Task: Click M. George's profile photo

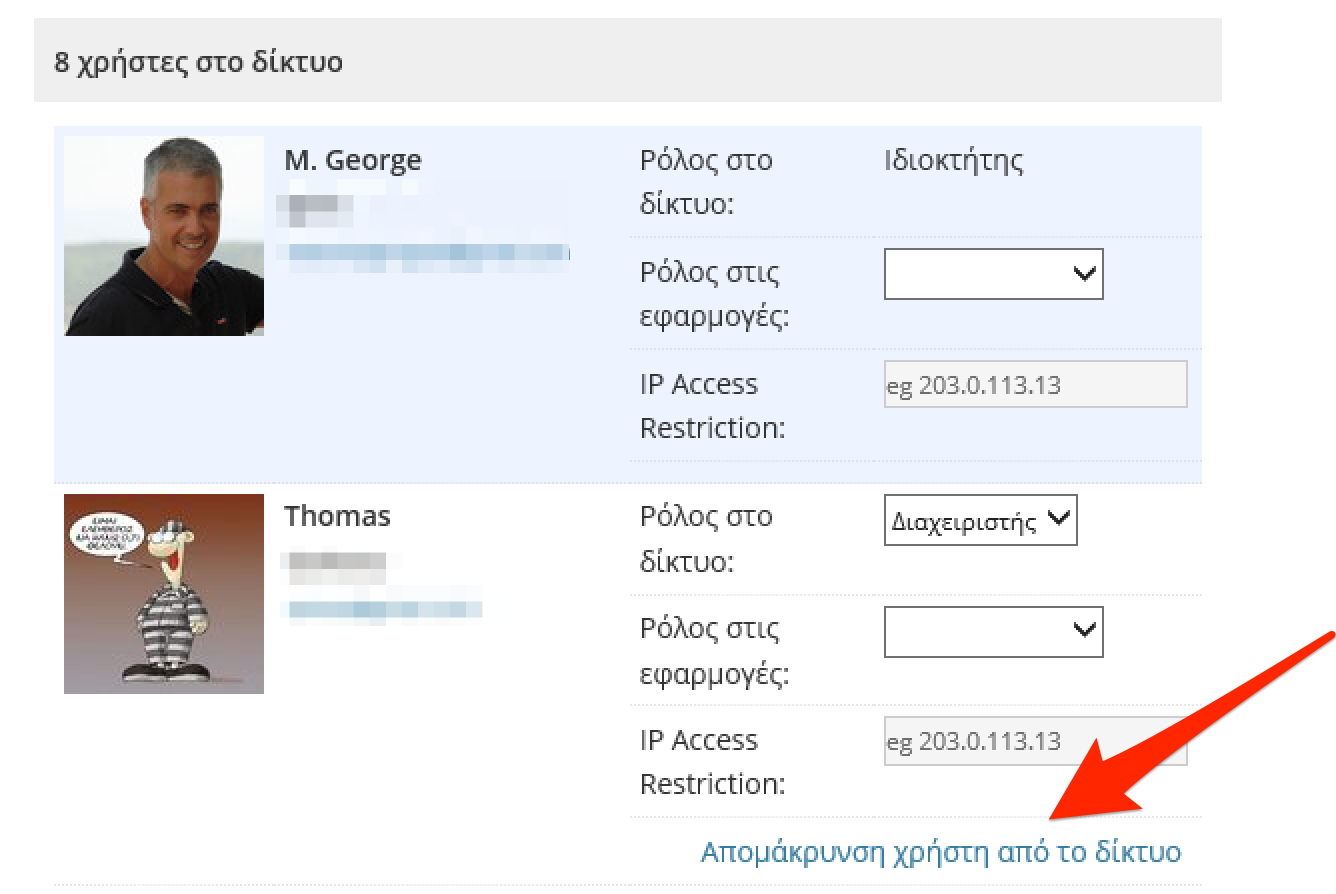Action: [x=163, y=232]
